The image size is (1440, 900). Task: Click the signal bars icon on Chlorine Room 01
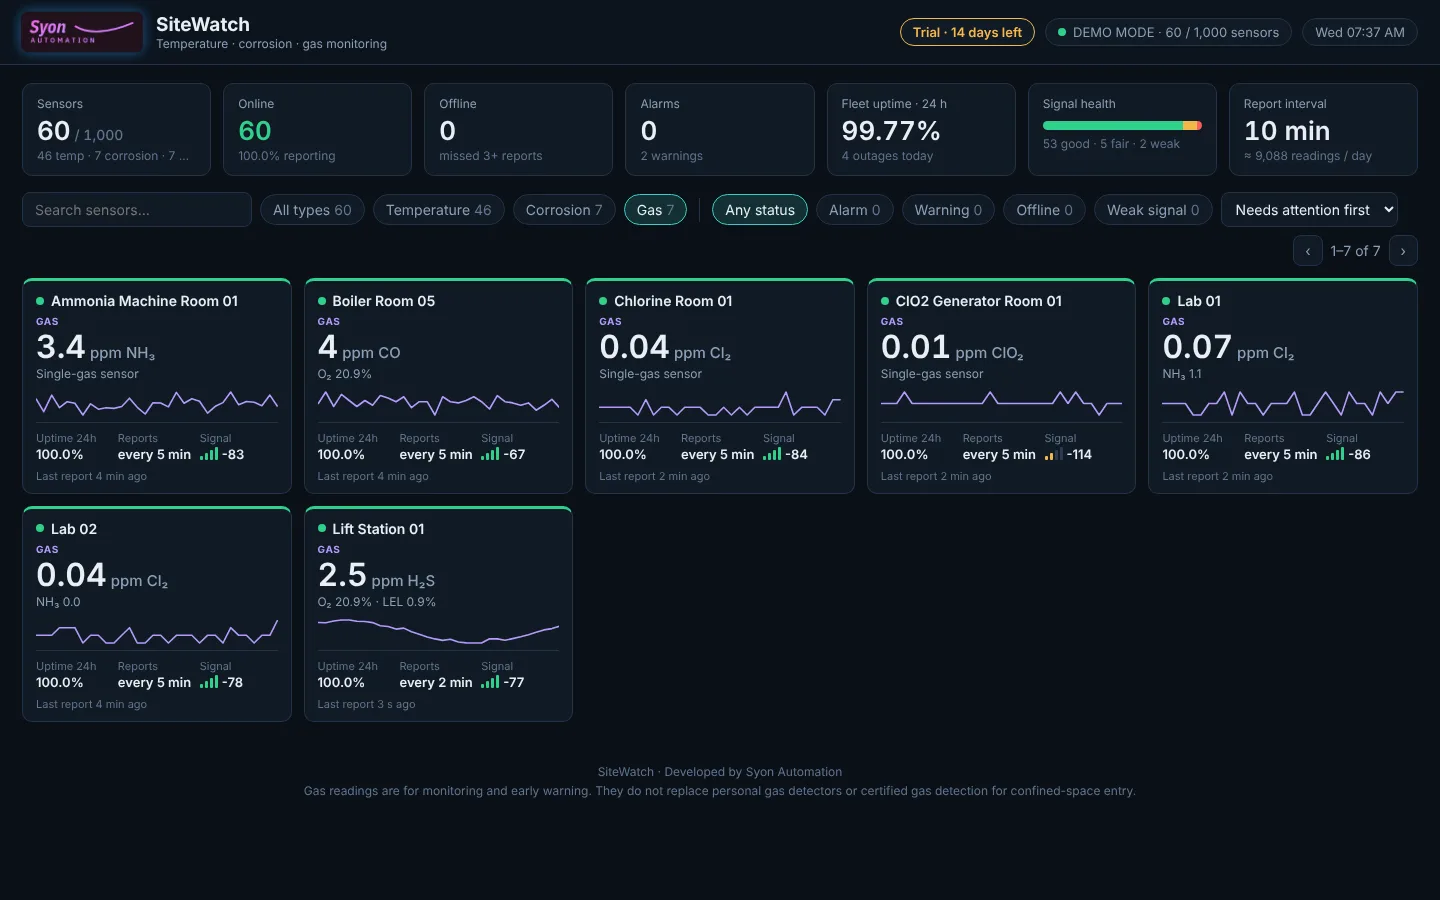tap(772, 454)
